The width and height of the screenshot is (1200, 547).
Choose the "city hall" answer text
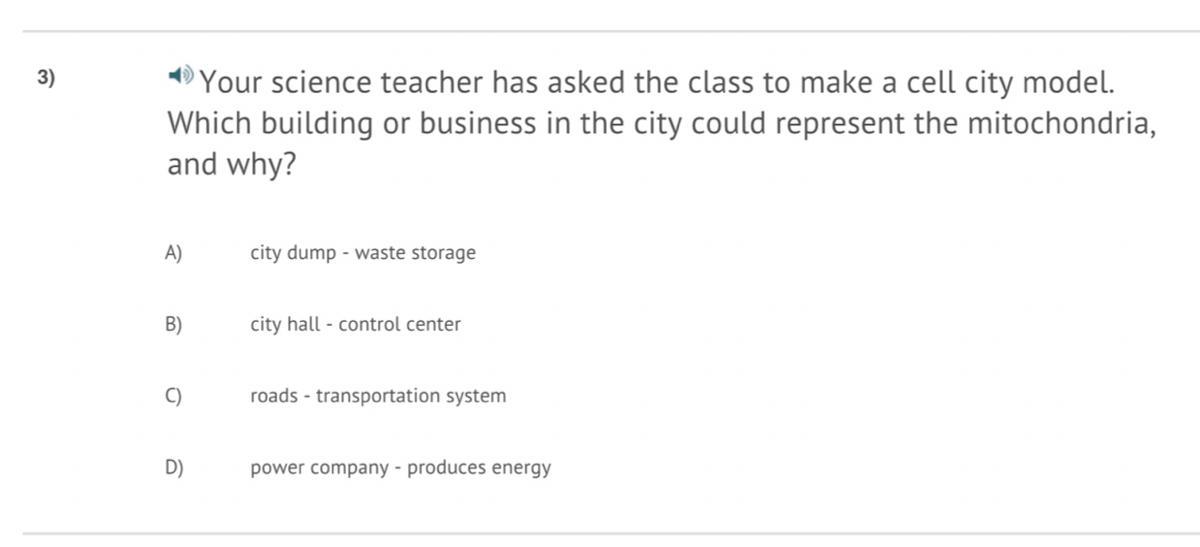click(285, 325)
